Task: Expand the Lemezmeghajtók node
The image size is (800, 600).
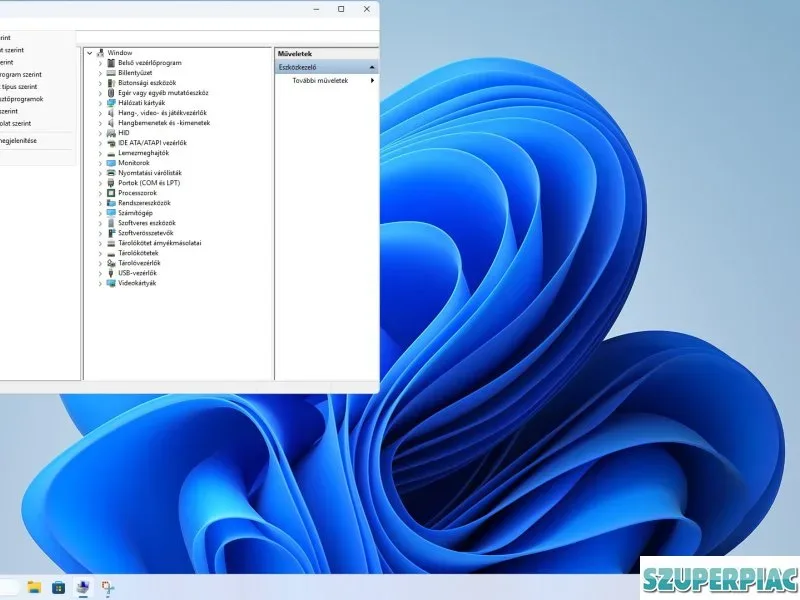Action: [100, 153]
